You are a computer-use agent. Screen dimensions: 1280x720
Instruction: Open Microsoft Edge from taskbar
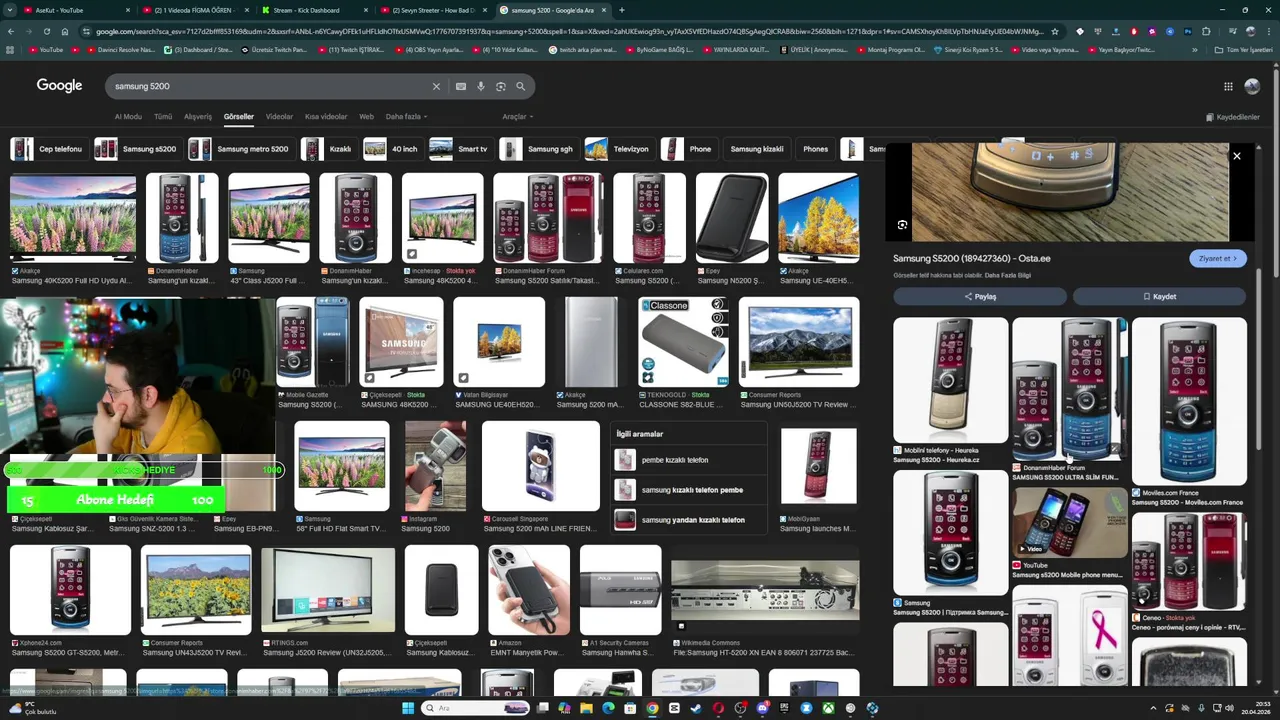608,708
